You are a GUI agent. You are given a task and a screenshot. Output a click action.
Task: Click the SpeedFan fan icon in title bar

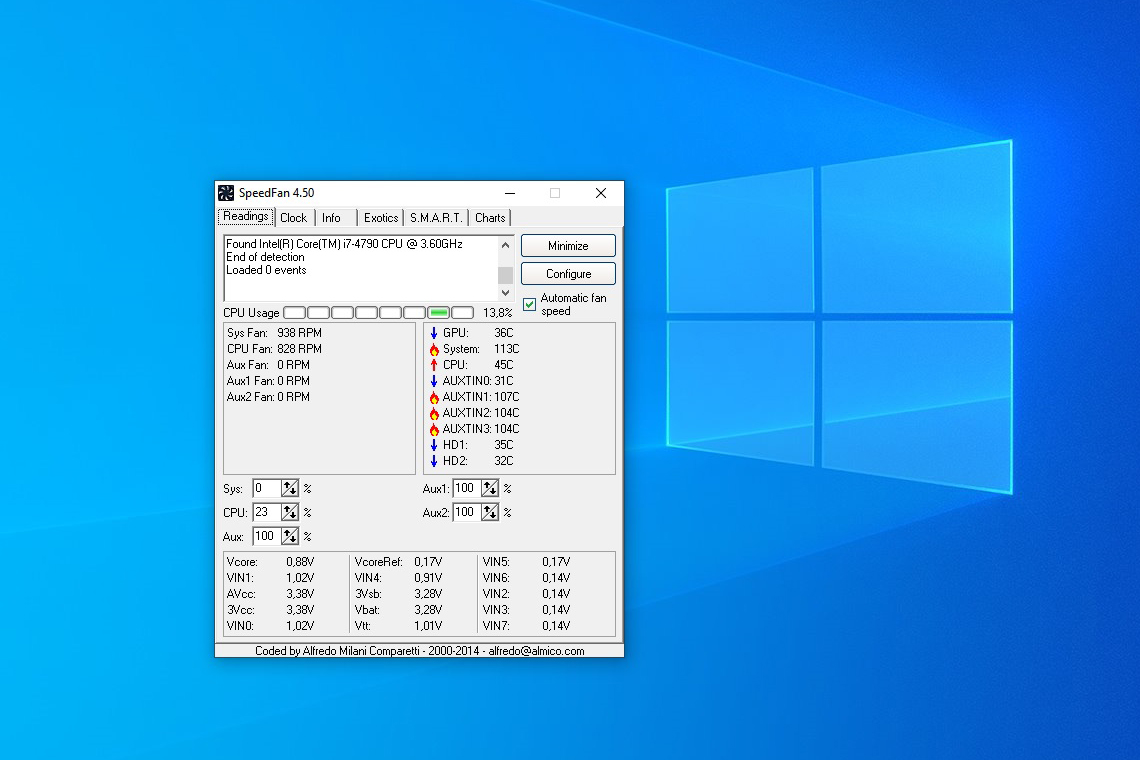click(226, 193)
